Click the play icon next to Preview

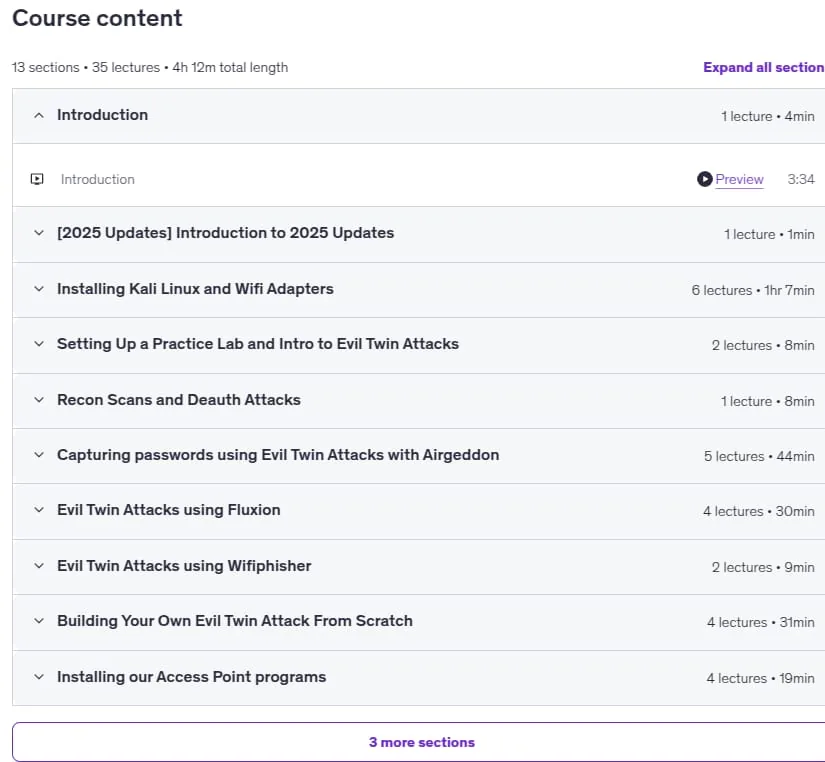pyautogui.click(x=705, y=179)
